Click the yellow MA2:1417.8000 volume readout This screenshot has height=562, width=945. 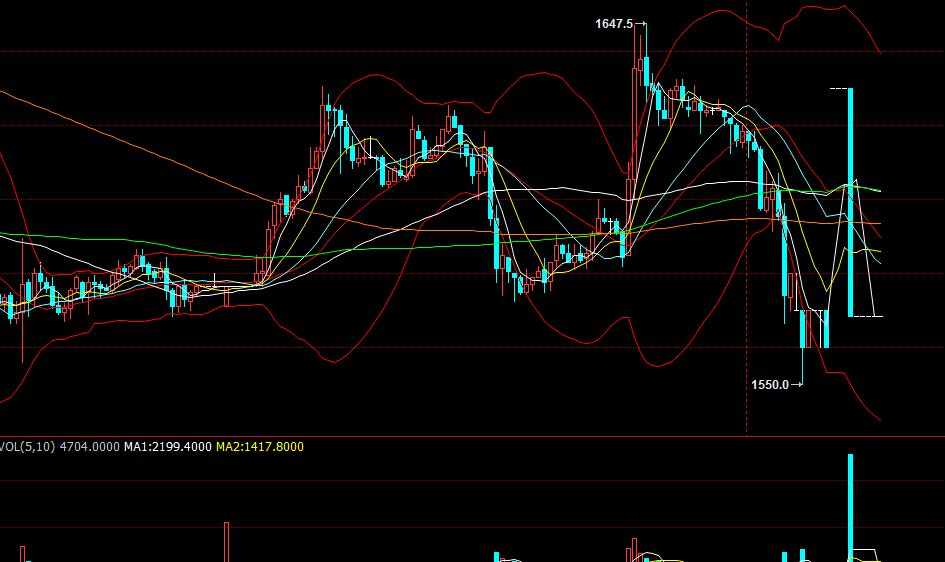pos(259,446)
